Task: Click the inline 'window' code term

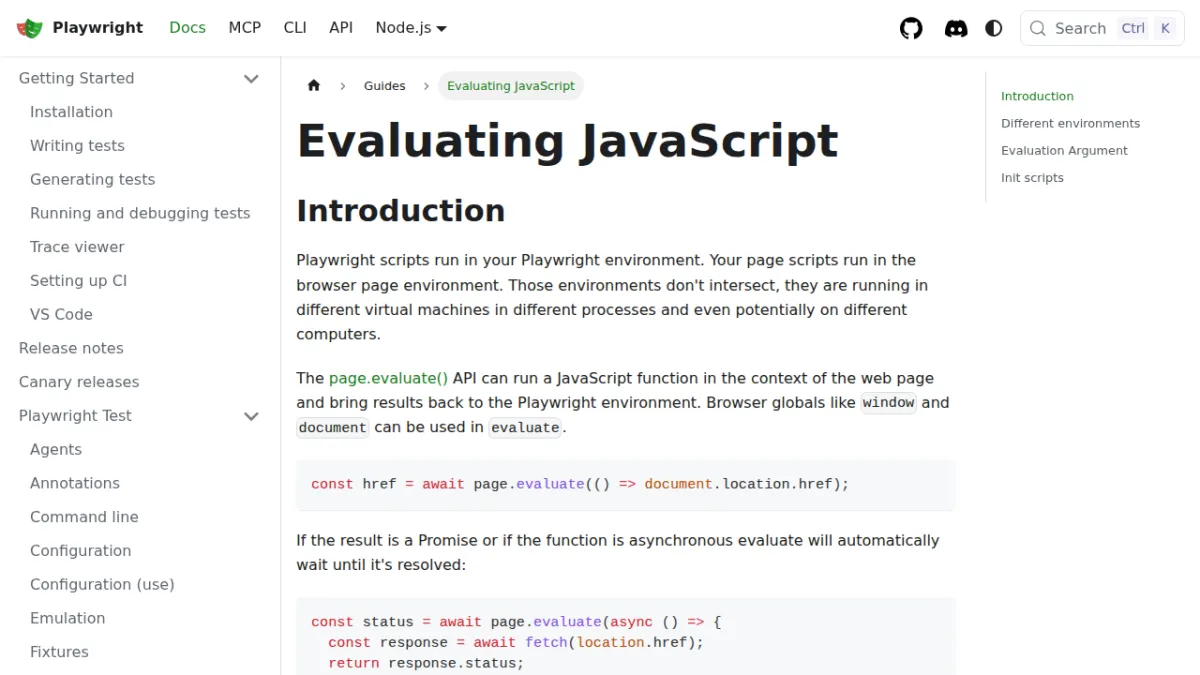Action: point(889,403)
